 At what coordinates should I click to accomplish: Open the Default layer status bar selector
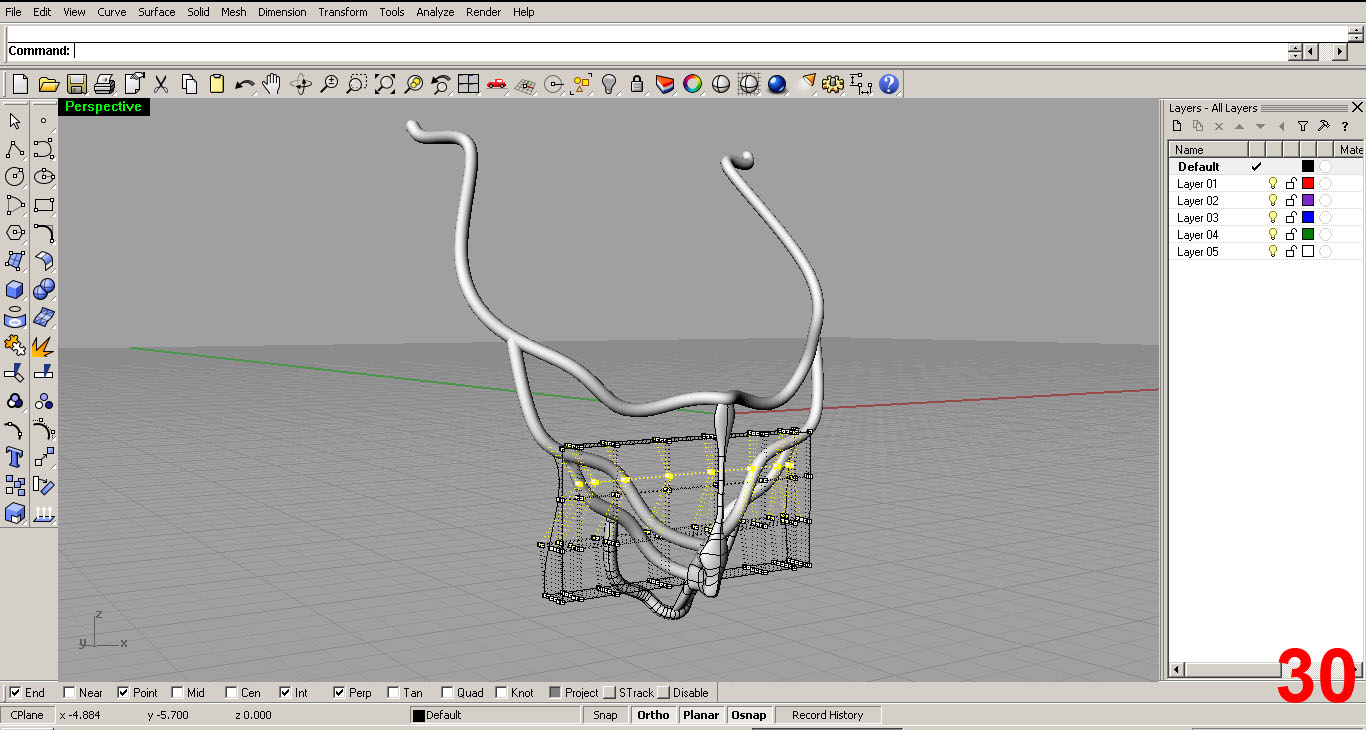click(x=495, y=715)
